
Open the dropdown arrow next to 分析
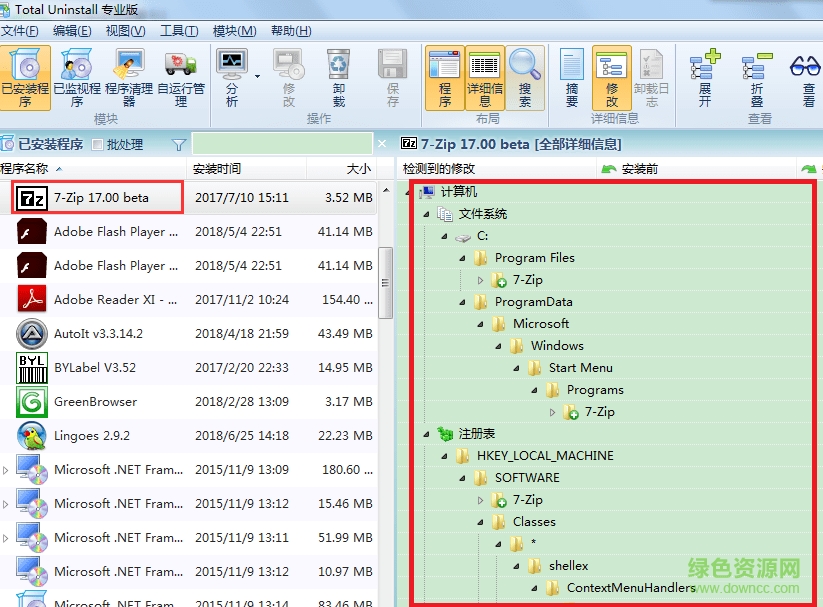pos(257,76)
